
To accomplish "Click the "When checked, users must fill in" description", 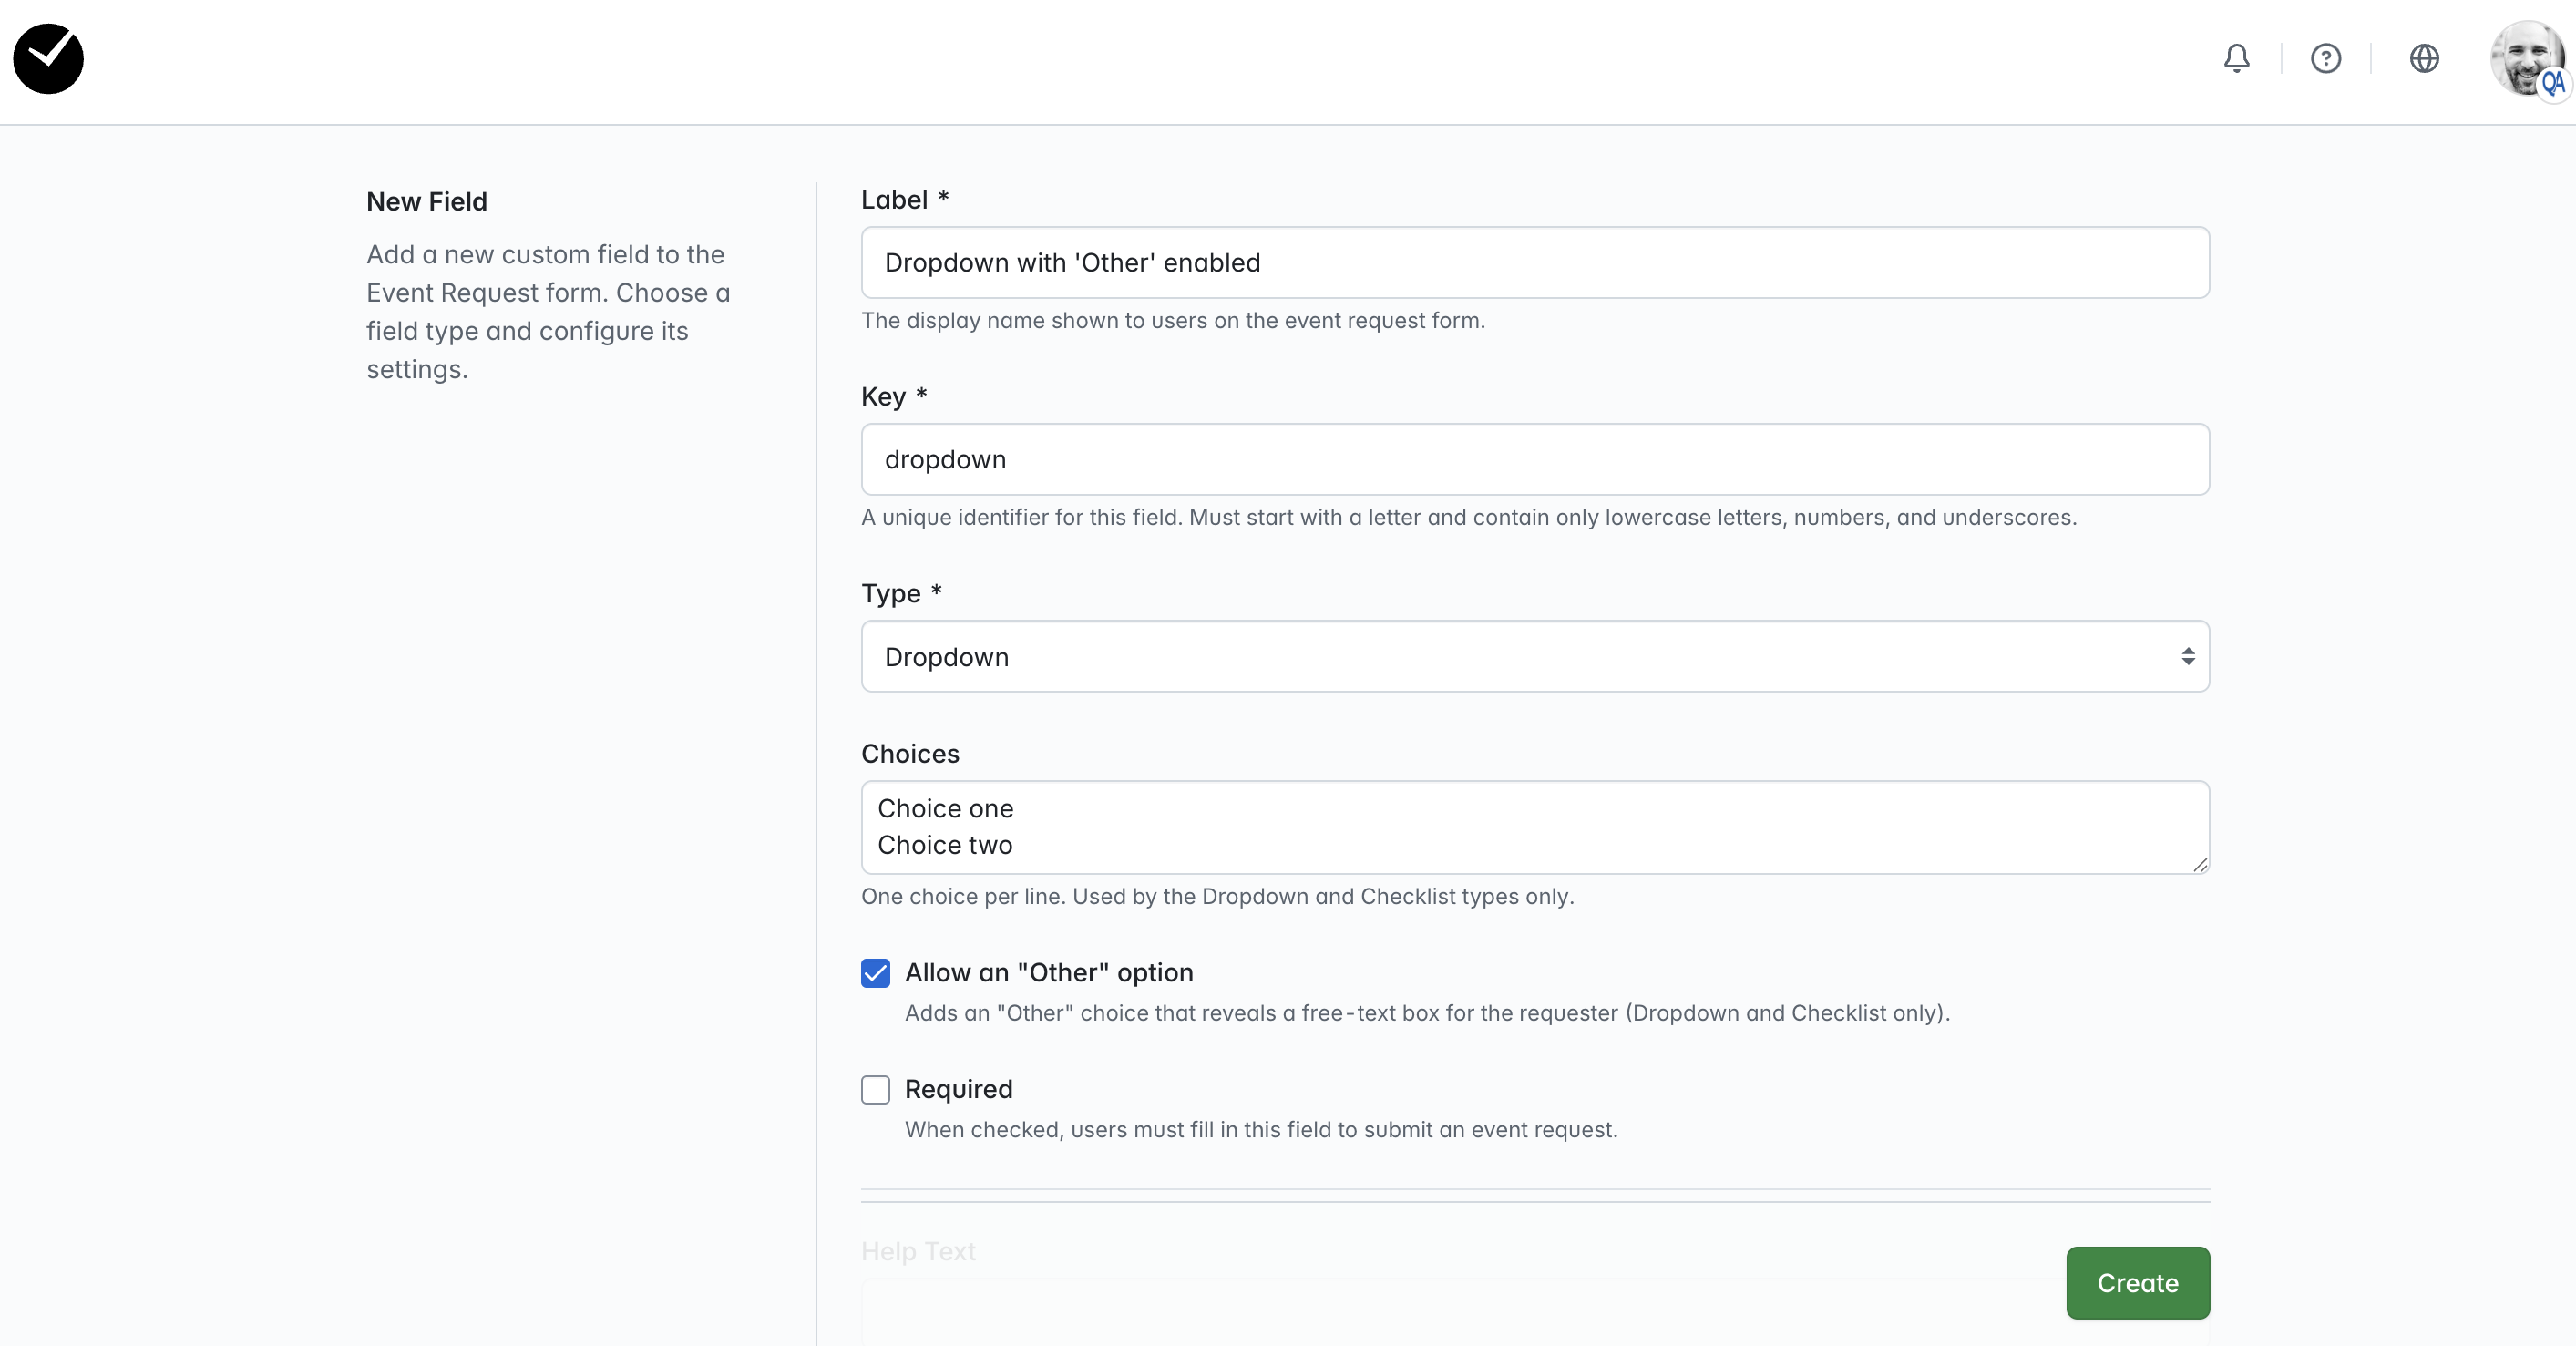I will coord(1261,1130).
